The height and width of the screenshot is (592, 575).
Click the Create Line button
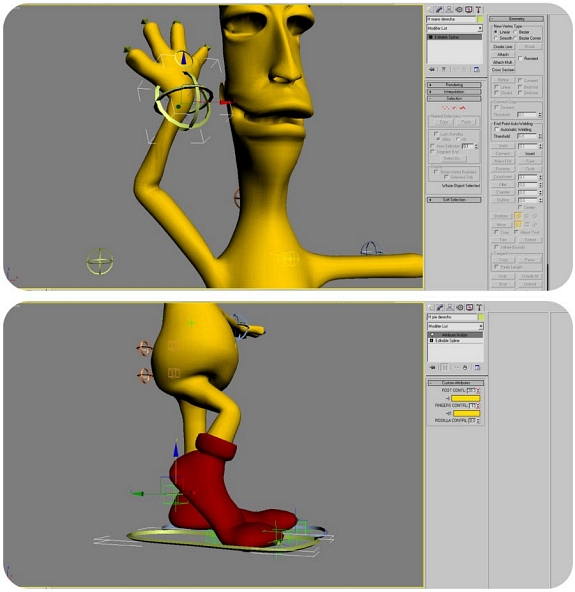pyautogui.click(x=503, y=47)
